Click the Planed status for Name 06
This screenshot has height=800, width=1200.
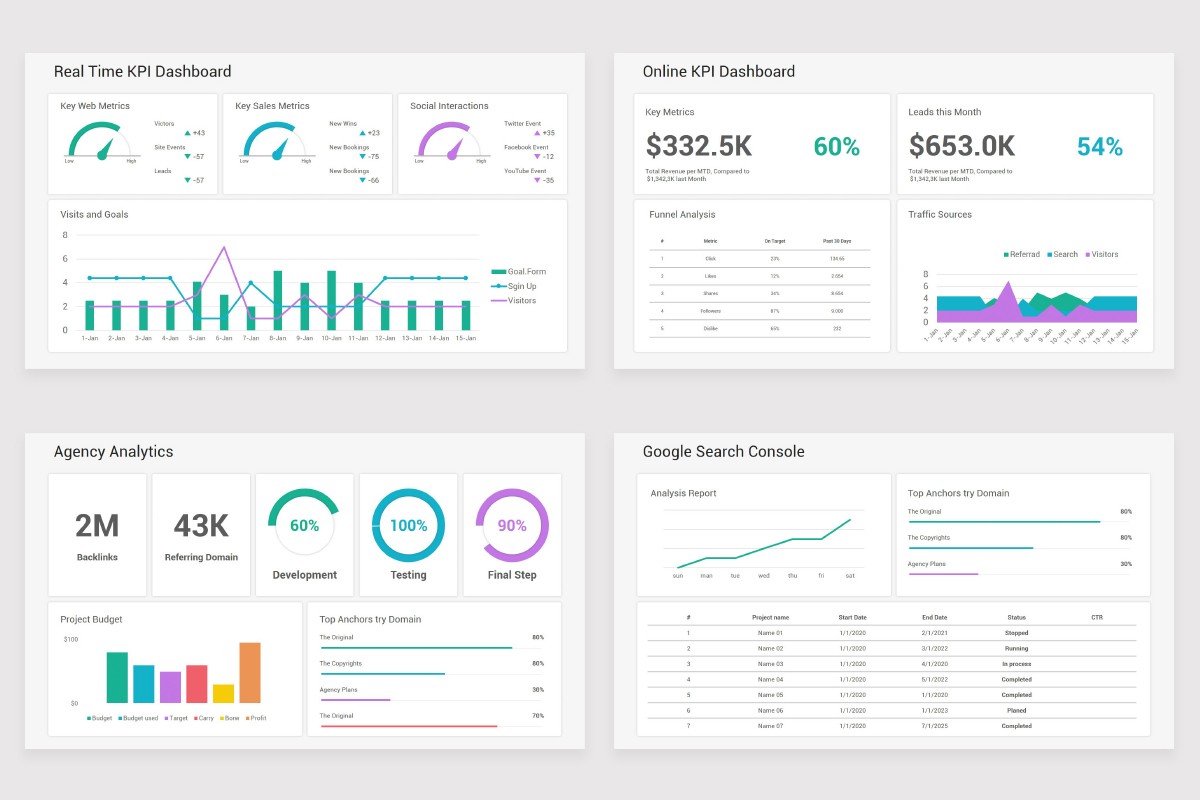1017,710
